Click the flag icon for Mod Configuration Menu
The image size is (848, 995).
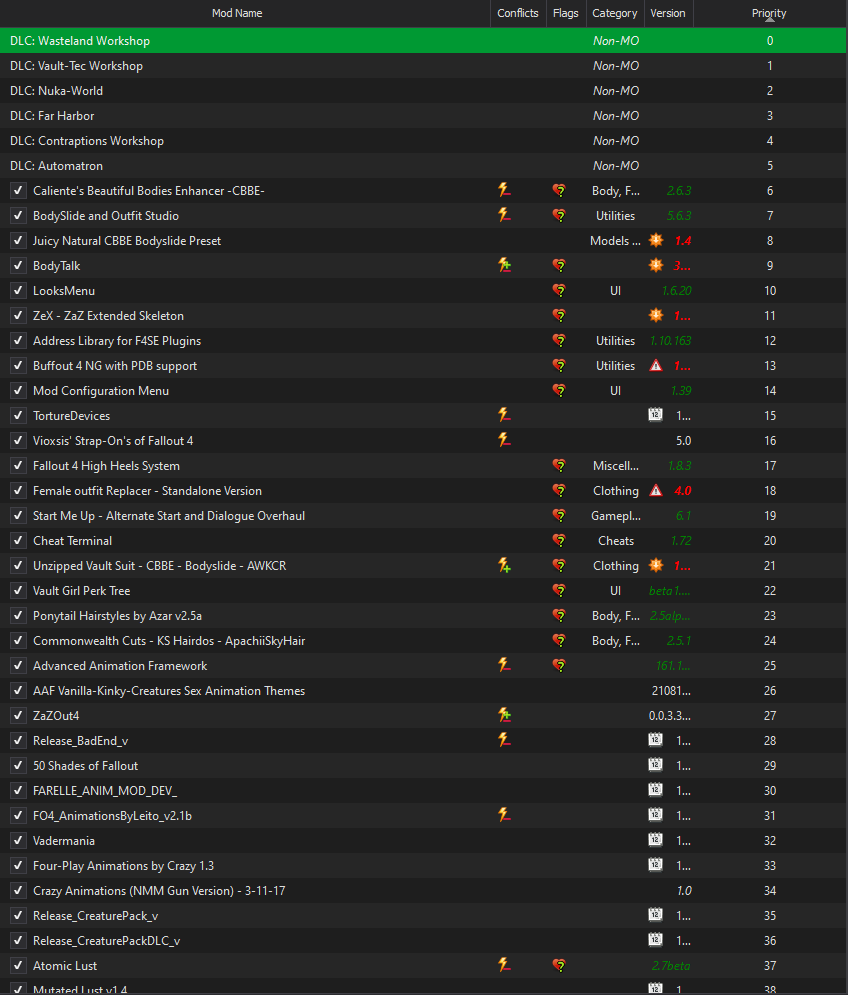[559, 390]
